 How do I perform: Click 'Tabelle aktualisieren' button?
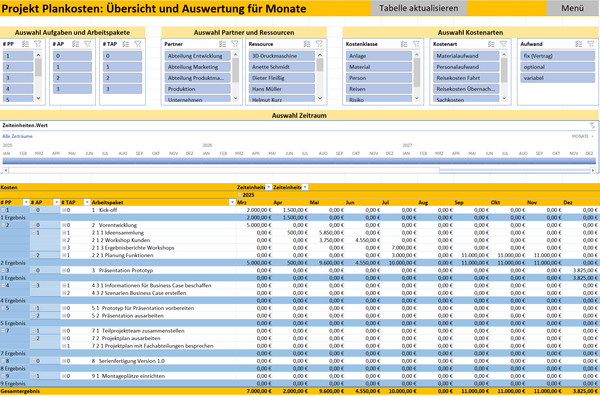[x=419, y=8]
